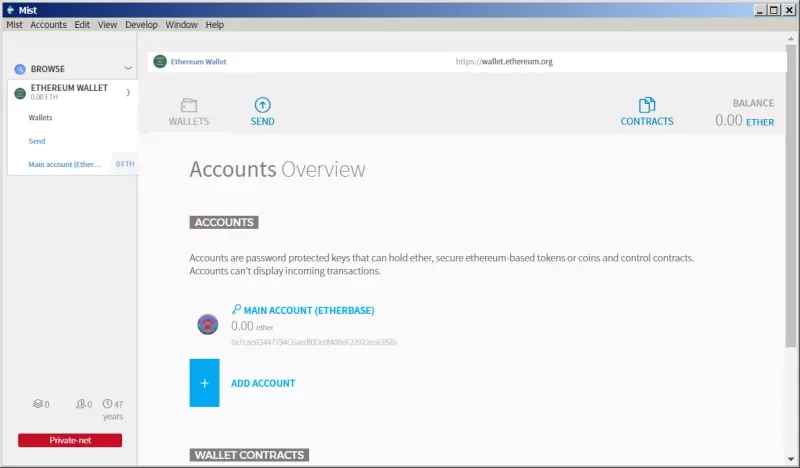
Task: Click the peers count status icon
Action: point(81,404)
